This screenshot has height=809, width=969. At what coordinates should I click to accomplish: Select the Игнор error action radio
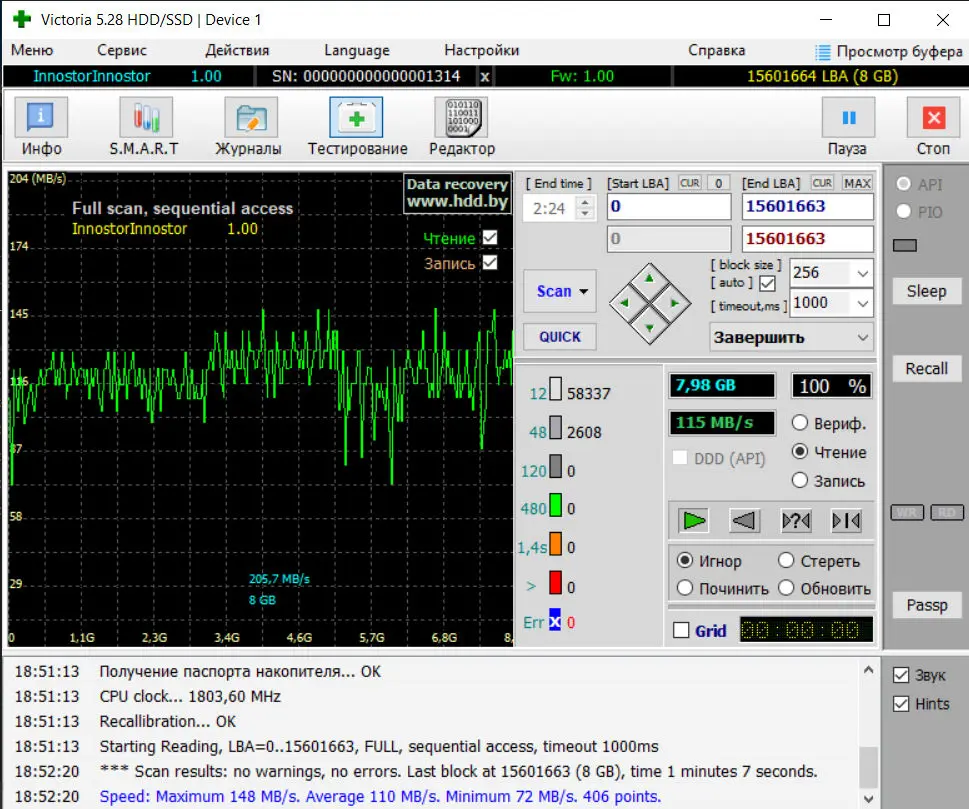[685, 561]
